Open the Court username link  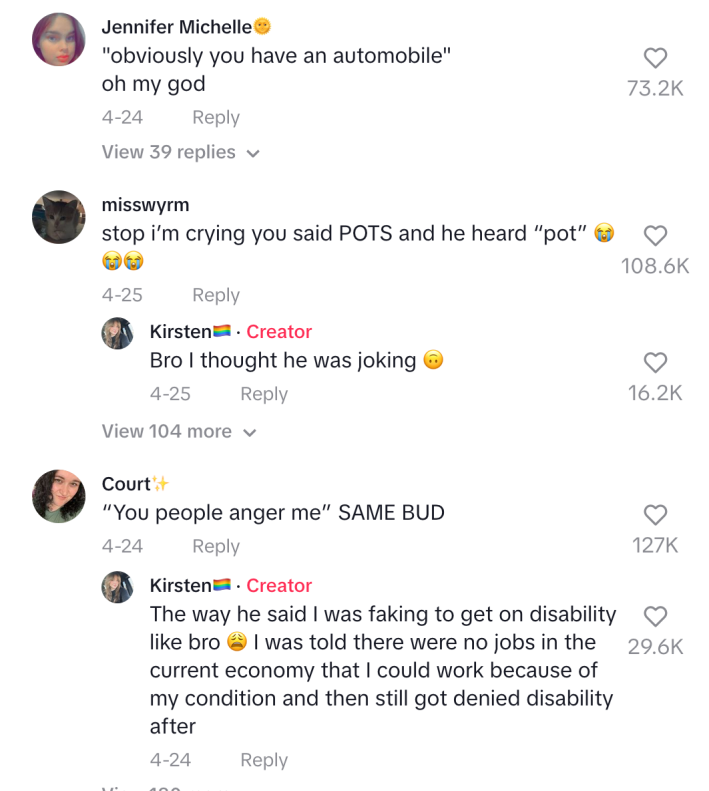[x=126, y=484]
